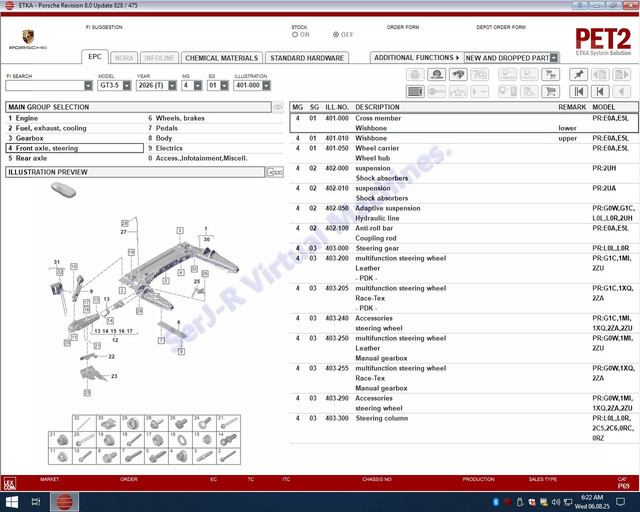Open the Model GT3-5 dropdown

[127, 85]
